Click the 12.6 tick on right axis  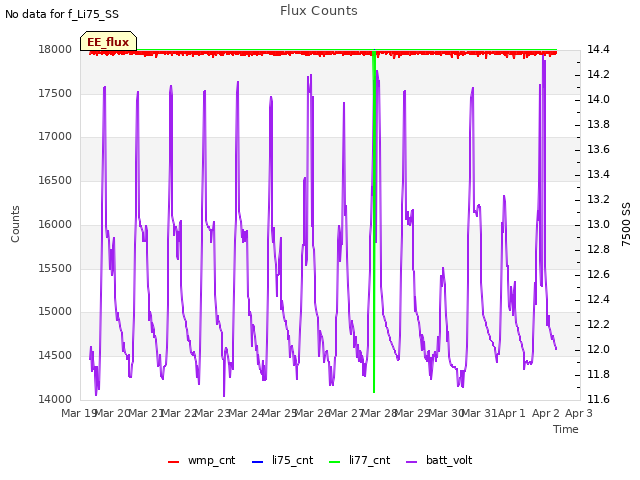tap(598, 274)
